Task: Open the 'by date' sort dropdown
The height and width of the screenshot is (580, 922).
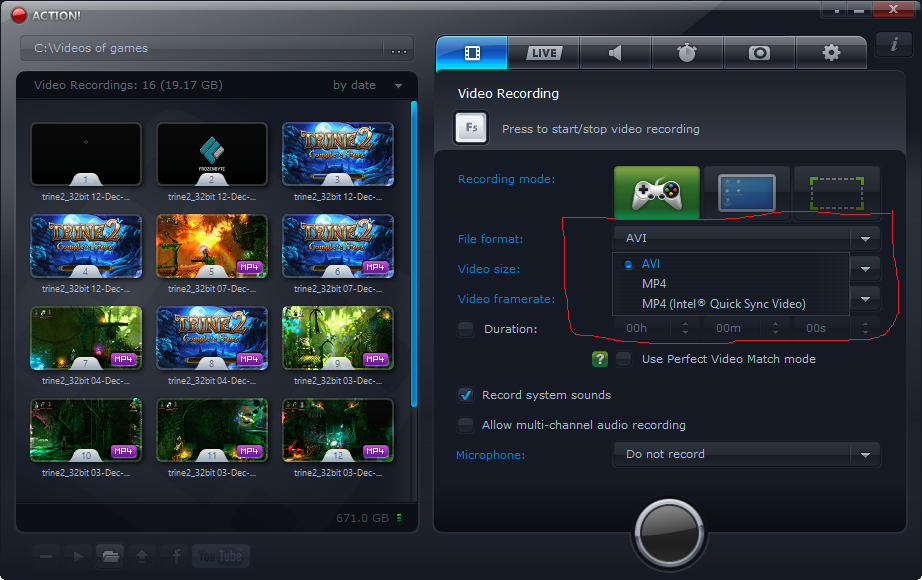Action: pyautogui.click(x=368, y=85)
